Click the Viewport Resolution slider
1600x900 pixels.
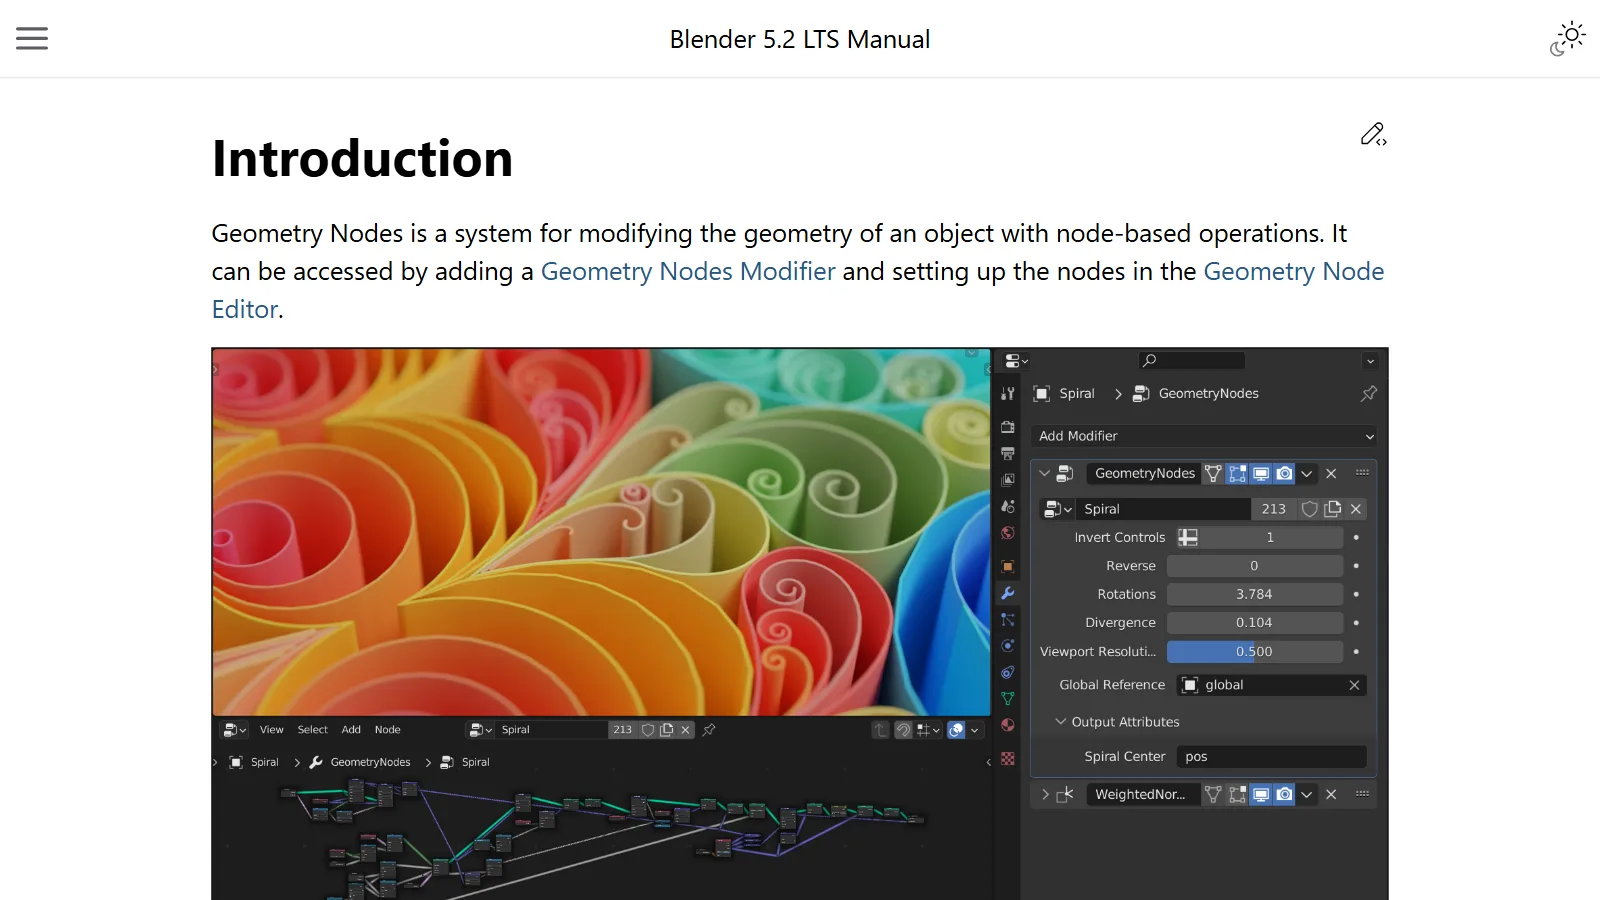(x=1254, y=651)
